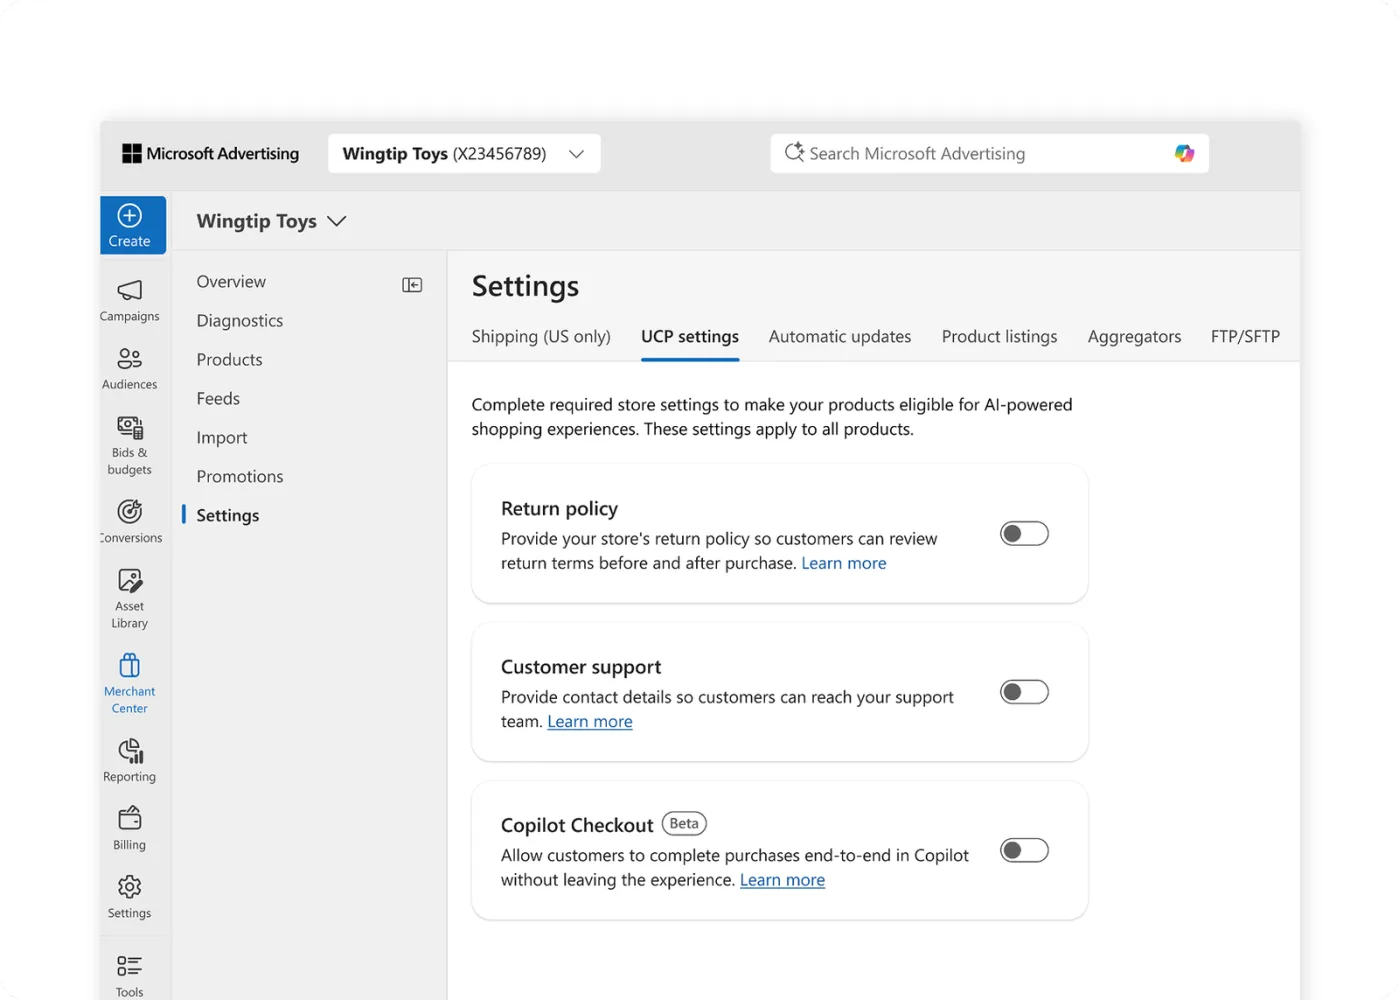Open the Automatic updates tab
The height and width of the screenshot is (1000, 1399).
point(840,337)
